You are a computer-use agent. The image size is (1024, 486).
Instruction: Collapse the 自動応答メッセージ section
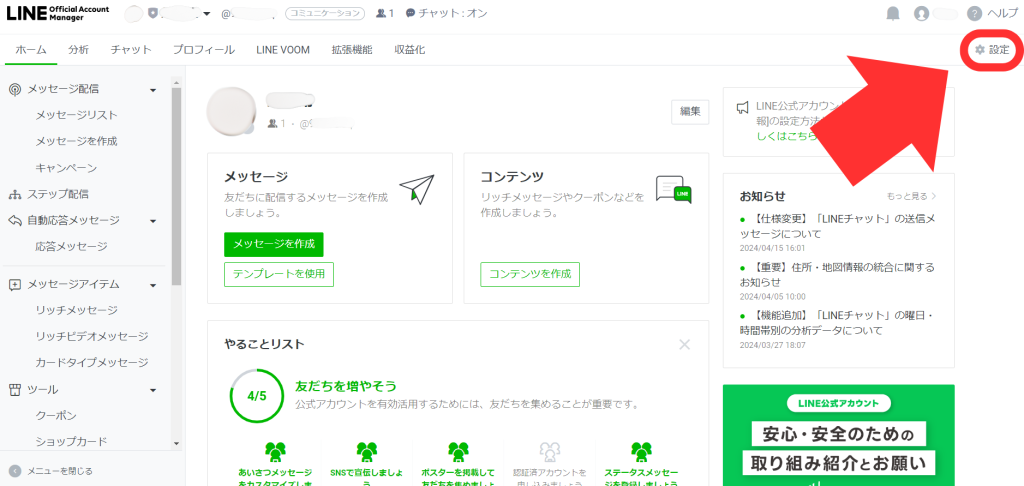[153, 221]
